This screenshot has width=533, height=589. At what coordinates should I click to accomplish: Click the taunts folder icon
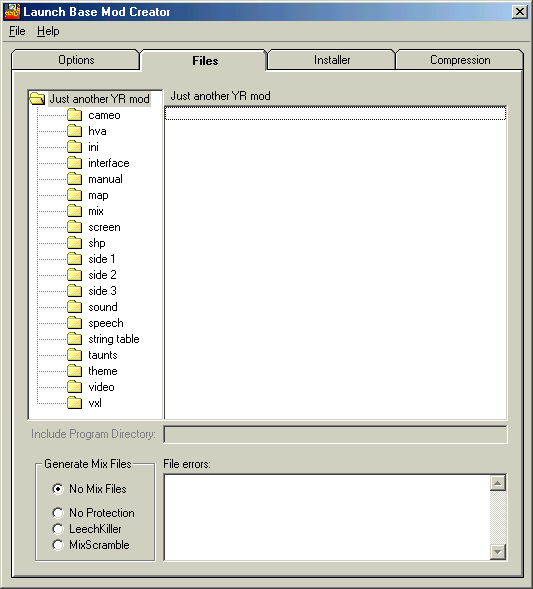point(75,355)
